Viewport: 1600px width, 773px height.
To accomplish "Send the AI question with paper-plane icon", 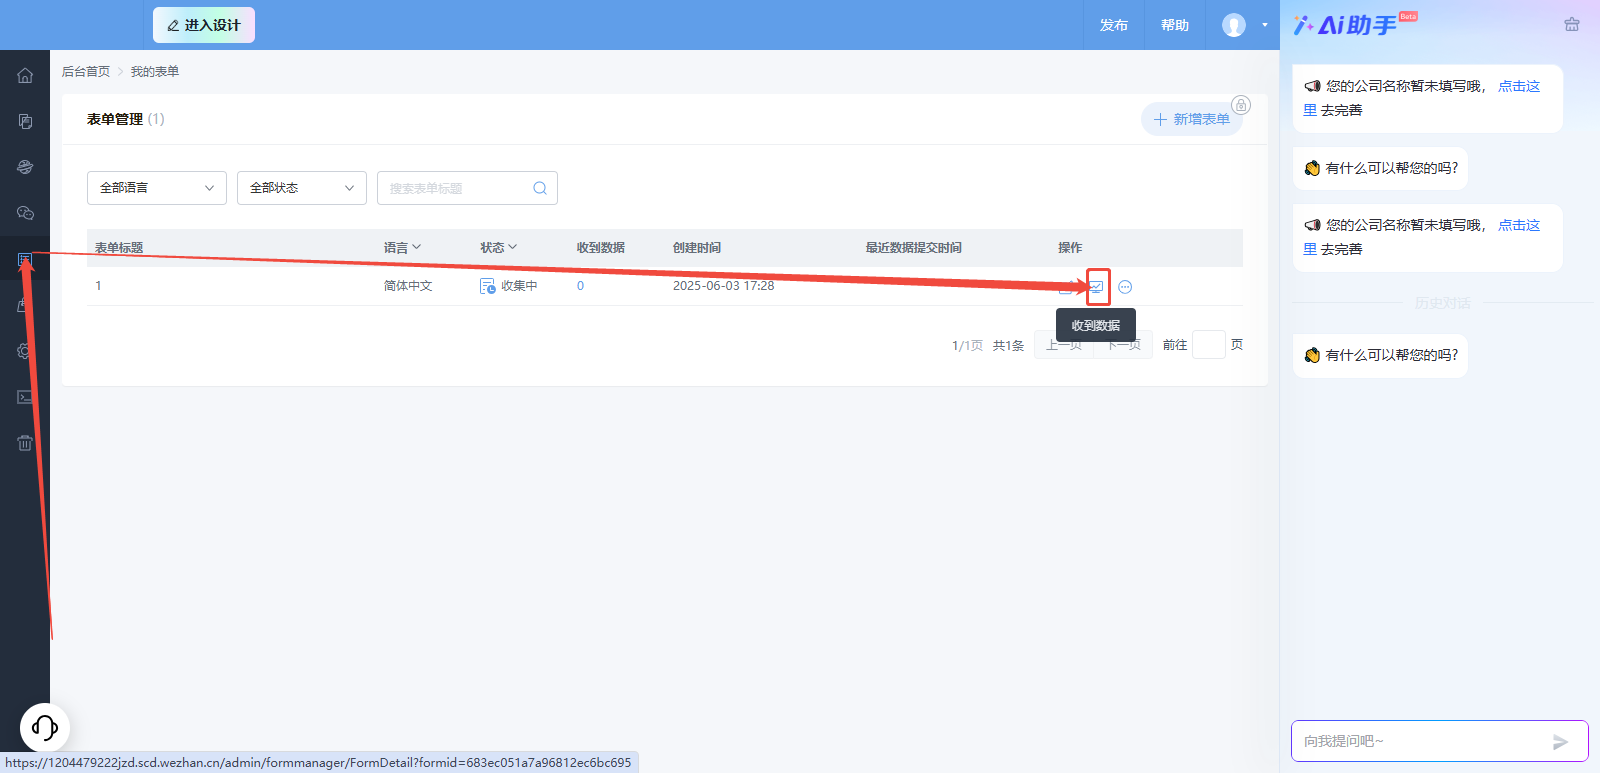I will pyautogui.click(x=1560, y=742).
